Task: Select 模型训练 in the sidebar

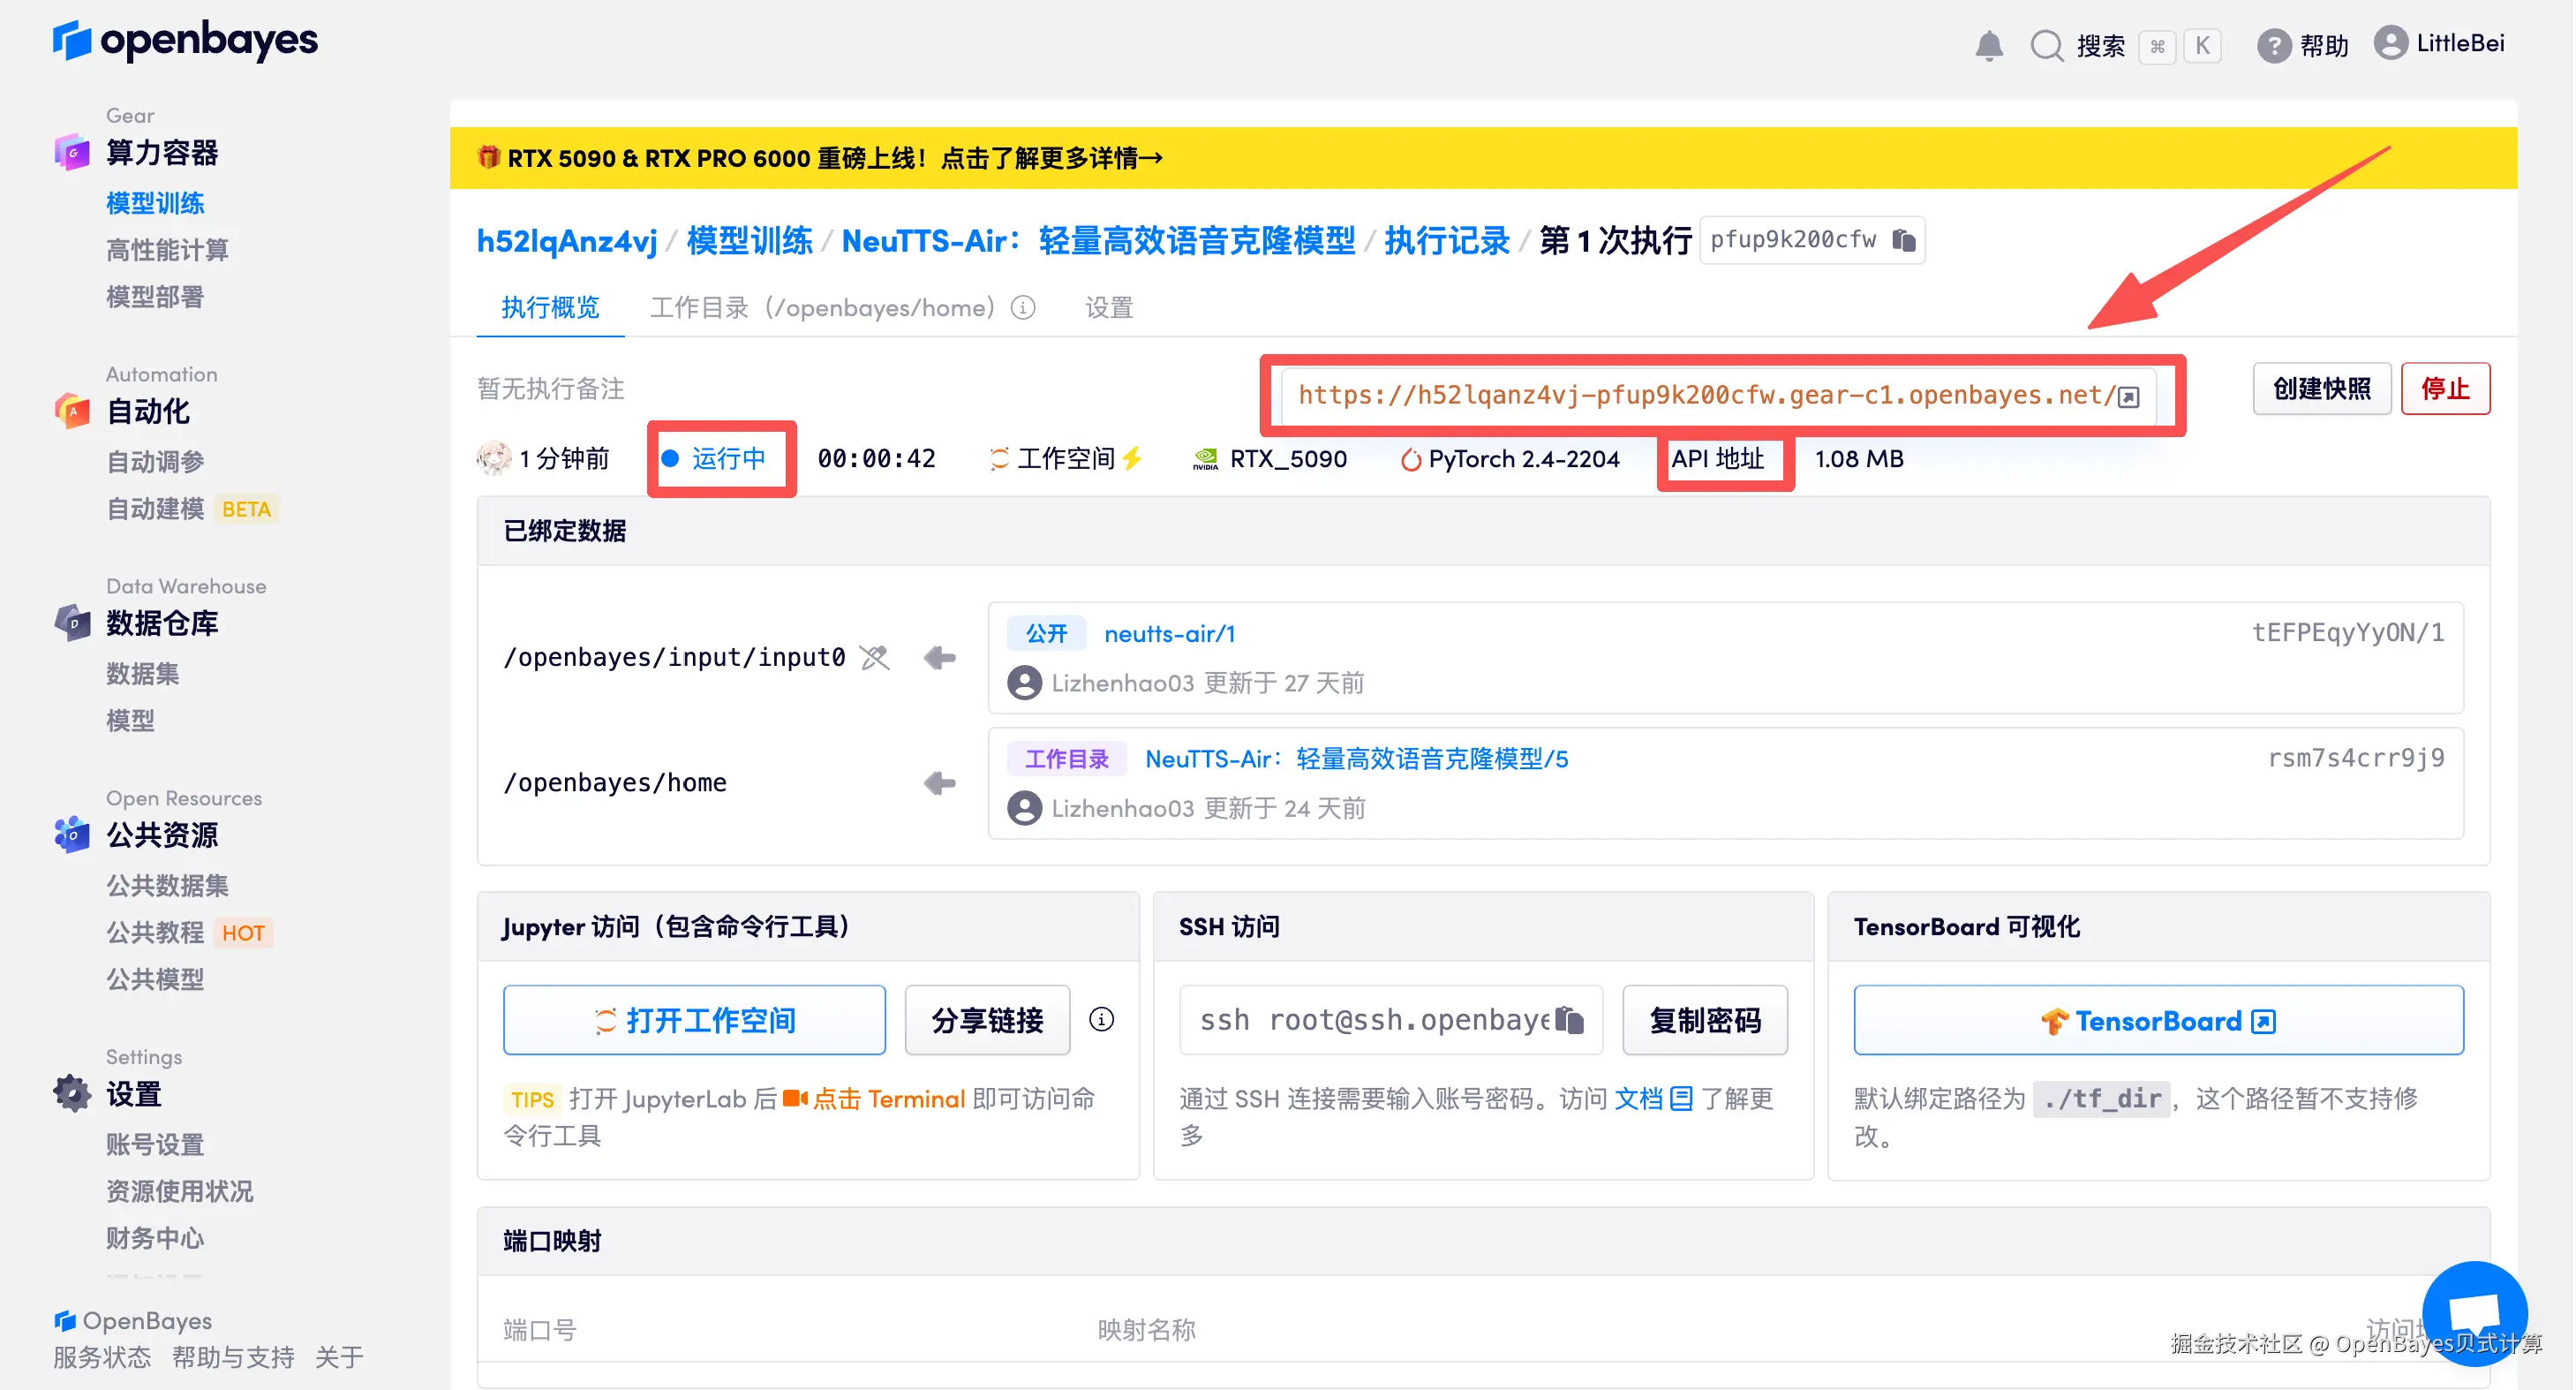Action: [155, 203]
